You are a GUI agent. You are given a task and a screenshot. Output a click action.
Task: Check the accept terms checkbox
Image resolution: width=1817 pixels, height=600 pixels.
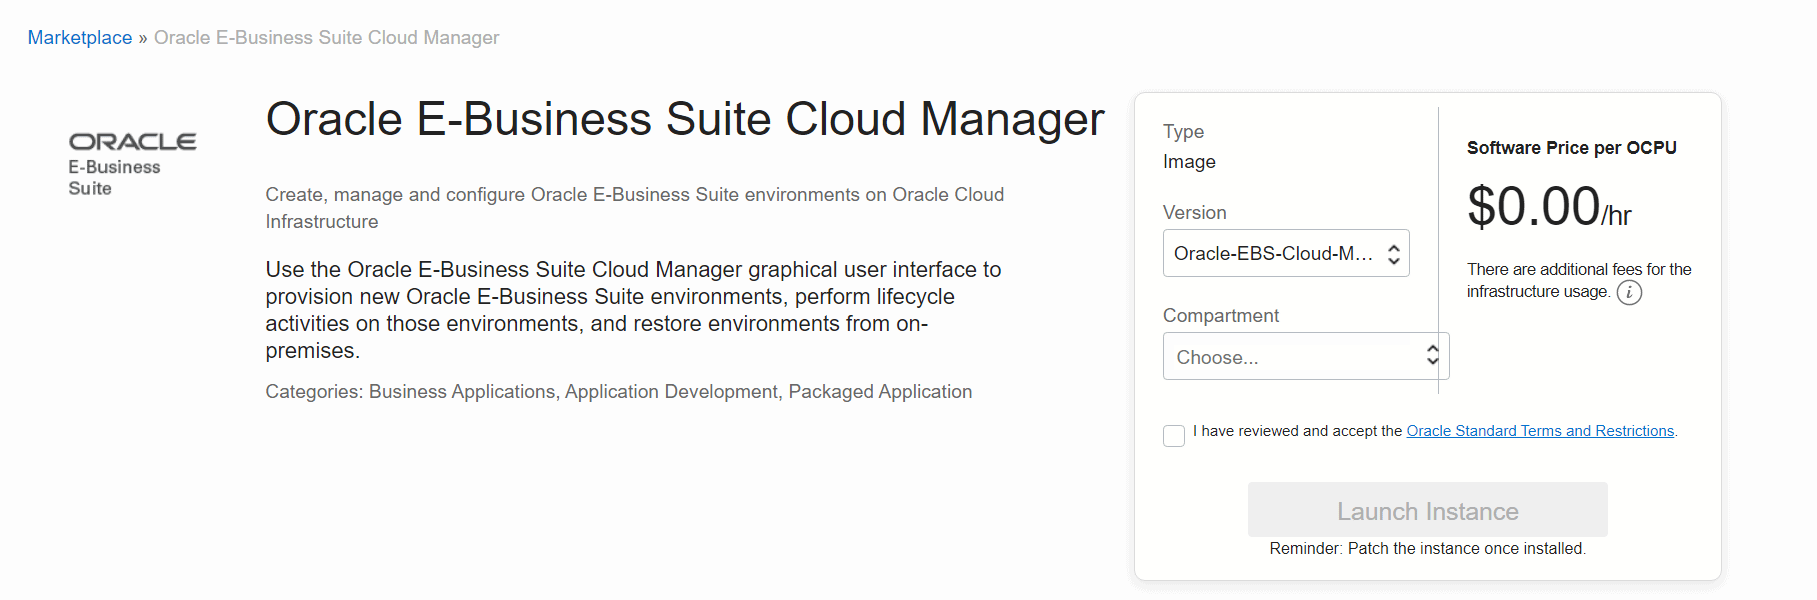(x=1174, y=435)
